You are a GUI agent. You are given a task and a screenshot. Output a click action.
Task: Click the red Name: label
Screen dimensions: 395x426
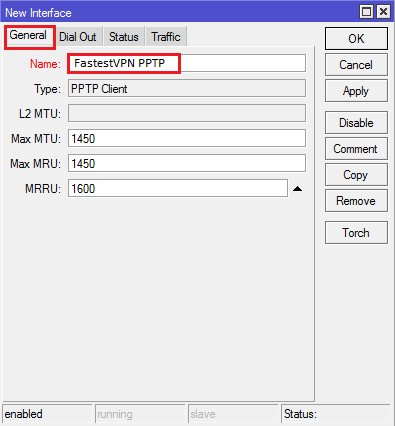(45, 64)
